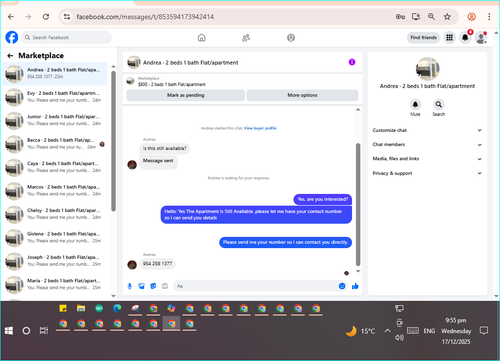Search in conversation magnifier icon
Screen dimensions: 500x361
pos(439,104)
